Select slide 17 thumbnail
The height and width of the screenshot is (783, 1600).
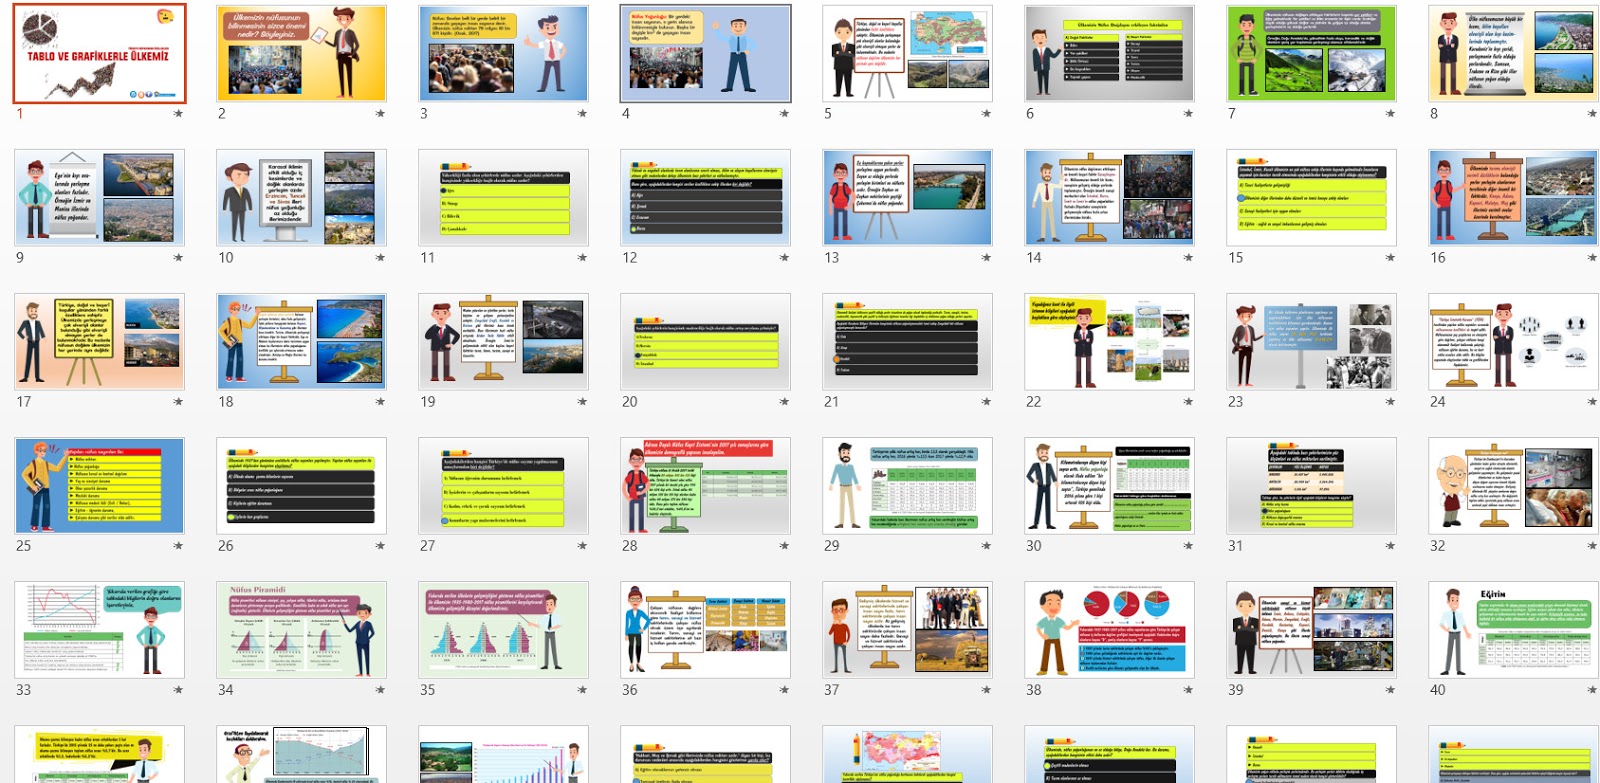click(x=100, y=342)
